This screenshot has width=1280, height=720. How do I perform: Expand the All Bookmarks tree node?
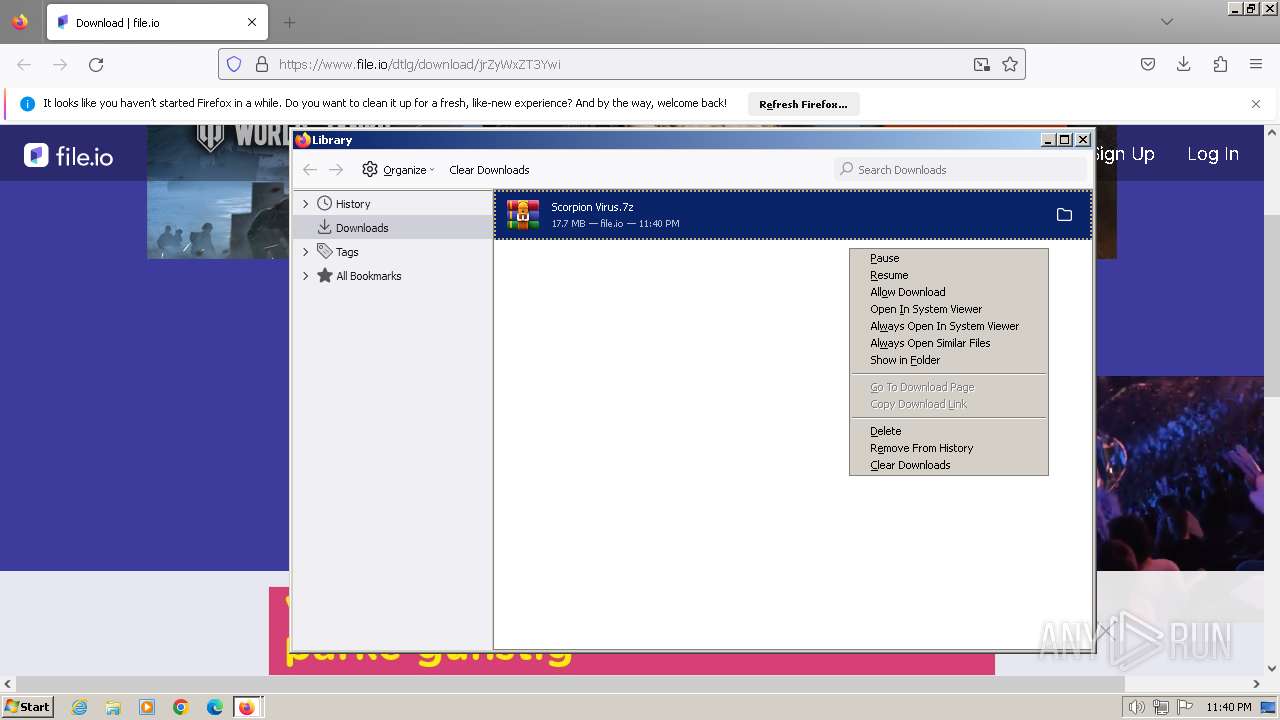(306, 276)
